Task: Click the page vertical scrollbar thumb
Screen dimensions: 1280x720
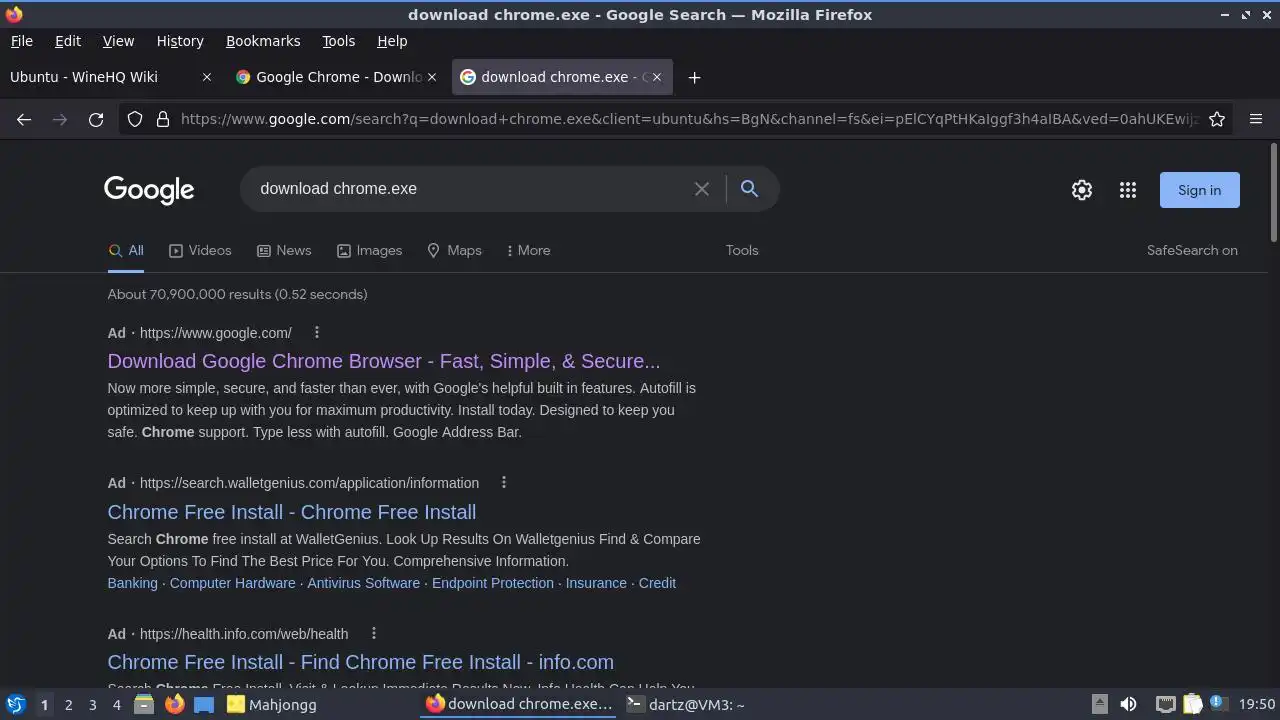Action: point(1273,192)
